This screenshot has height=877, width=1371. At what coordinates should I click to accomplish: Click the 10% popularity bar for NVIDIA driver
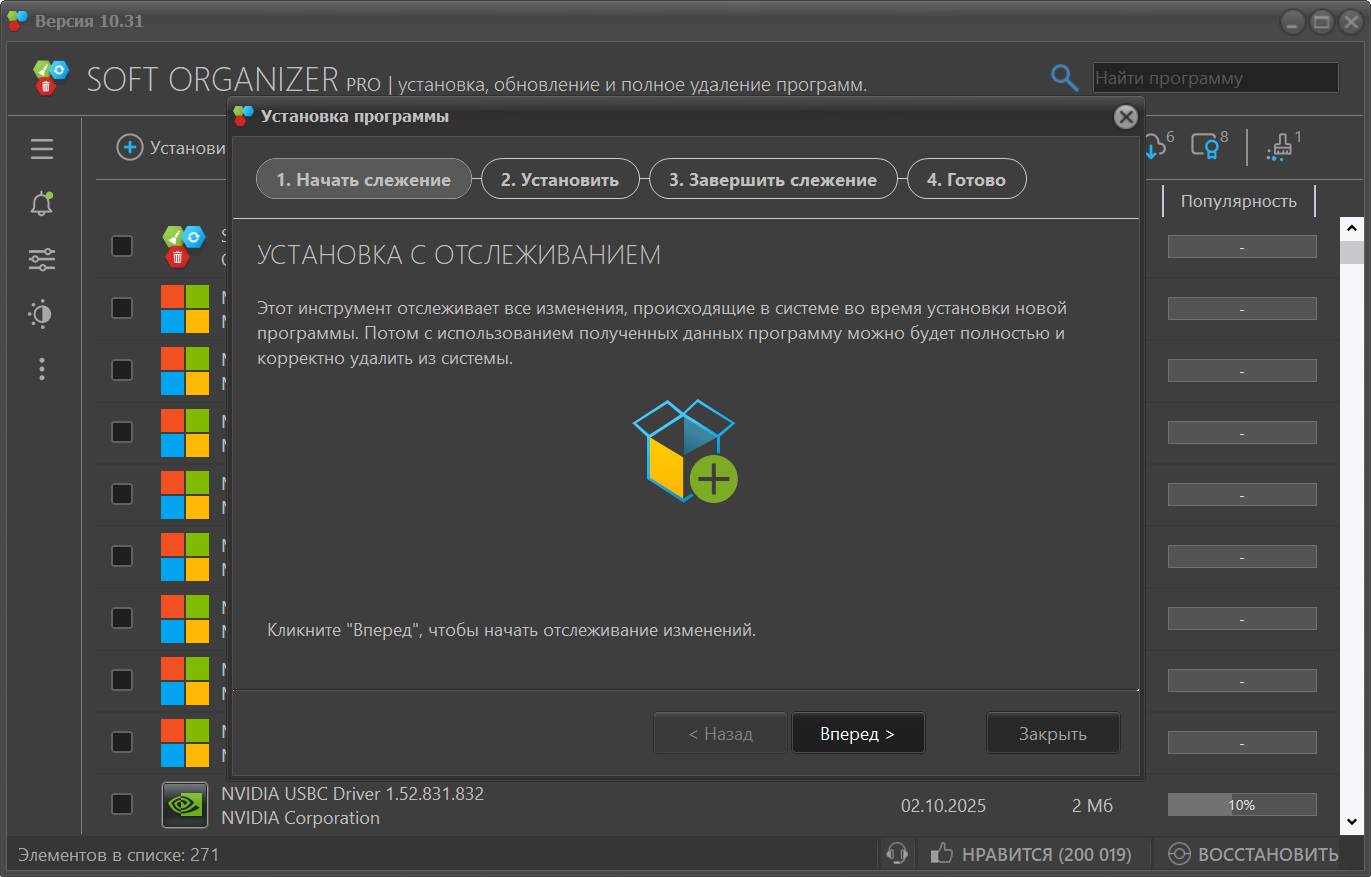(x=1242, y=805)
